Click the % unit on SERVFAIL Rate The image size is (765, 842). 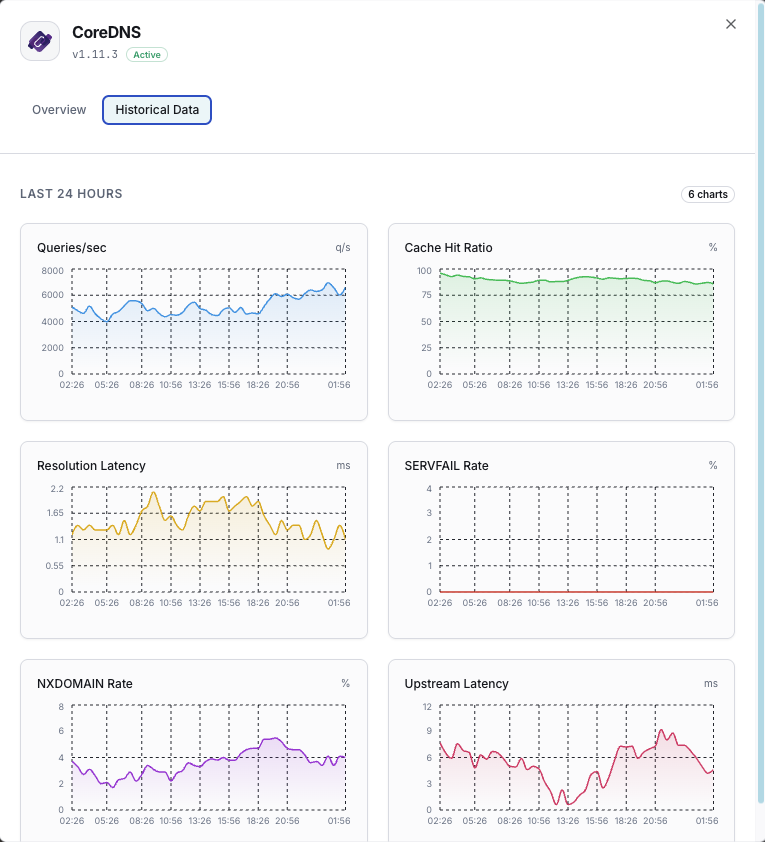(x=712, y=466)
